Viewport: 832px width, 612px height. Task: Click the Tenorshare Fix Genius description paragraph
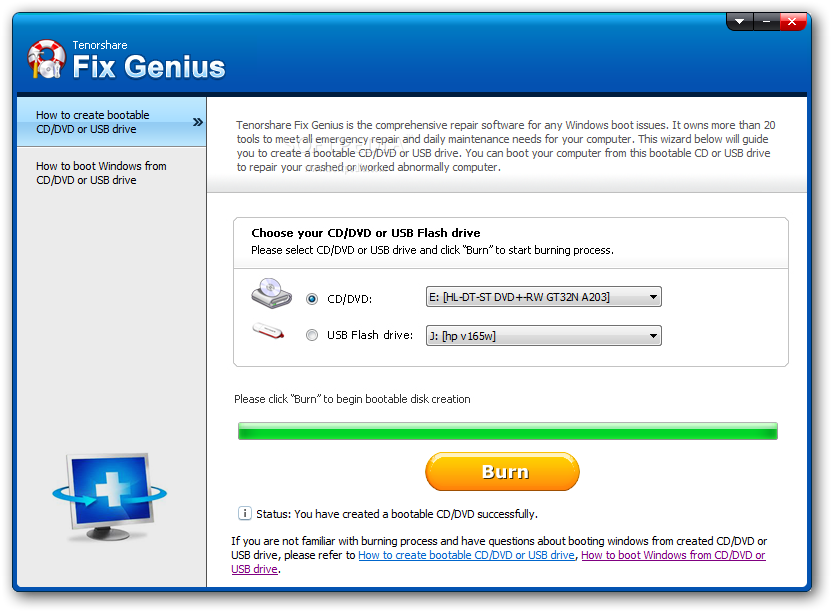coord(506,146)
